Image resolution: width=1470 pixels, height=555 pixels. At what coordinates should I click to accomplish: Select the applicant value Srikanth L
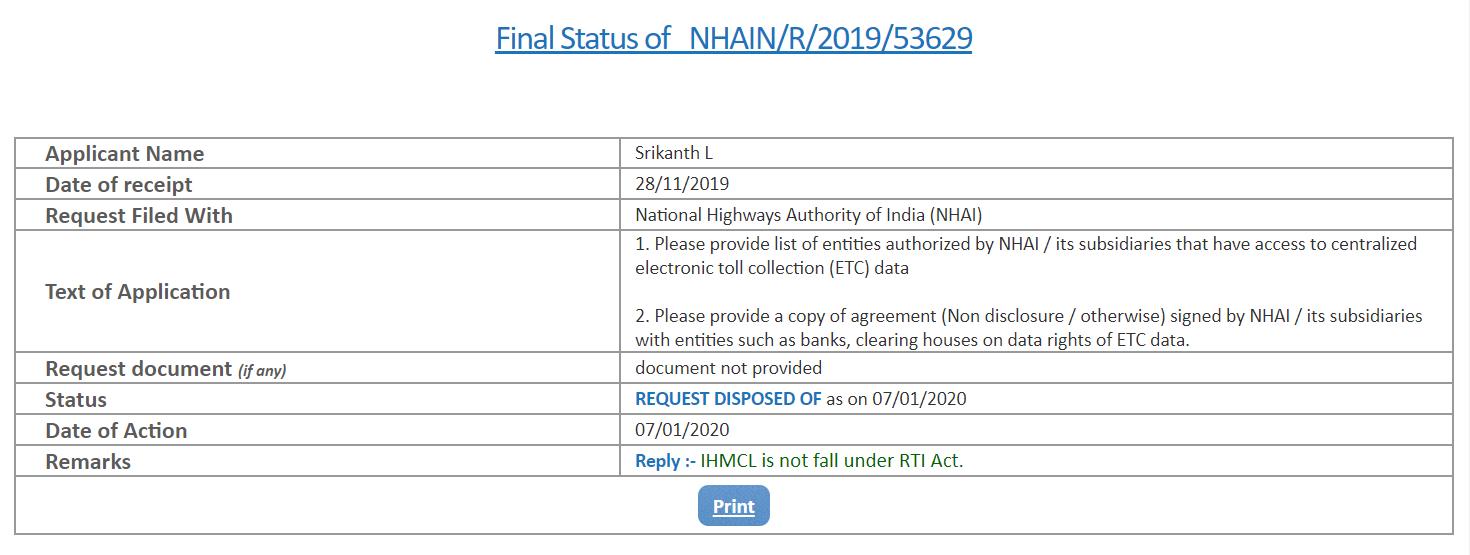pyautogui.click(x=674, y=154)
